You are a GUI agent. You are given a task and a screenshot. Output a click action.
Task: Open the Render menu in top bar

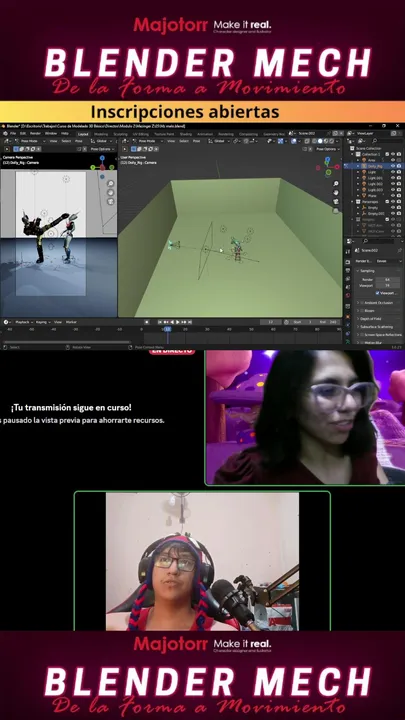(35, 133)
